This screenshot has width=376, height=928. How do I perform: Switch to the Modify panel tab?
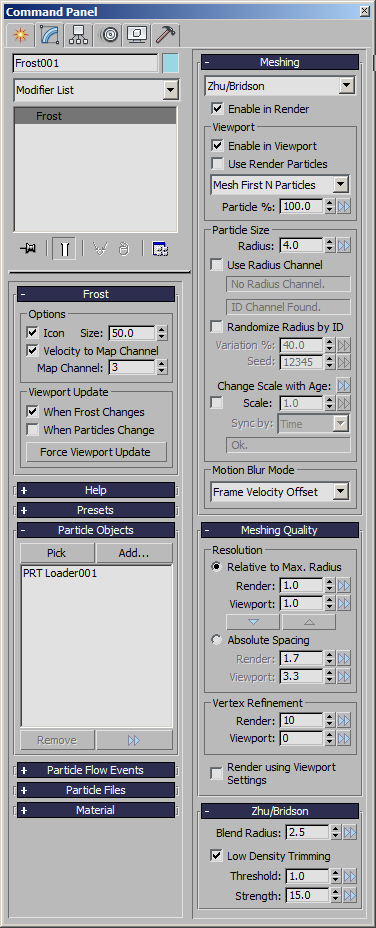(x=49, y=35)
